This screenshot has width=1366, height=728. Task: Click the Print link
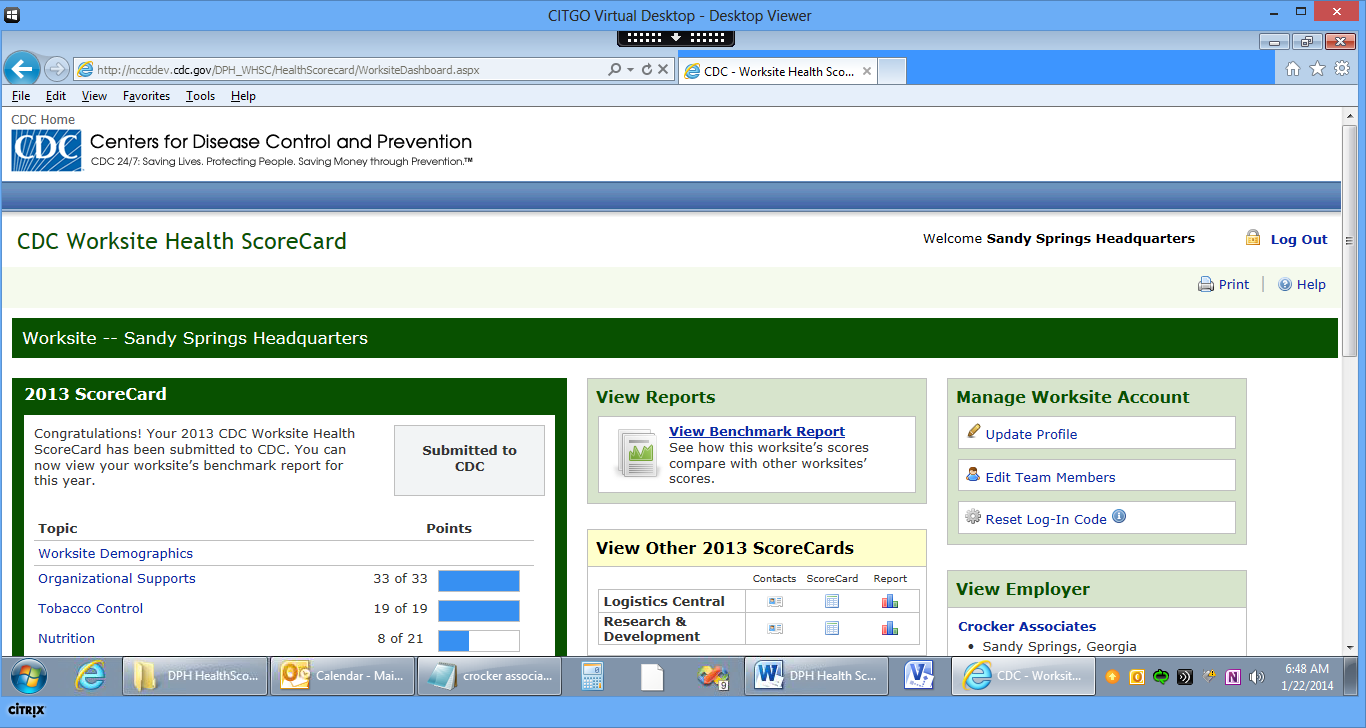click(1234, 284)
